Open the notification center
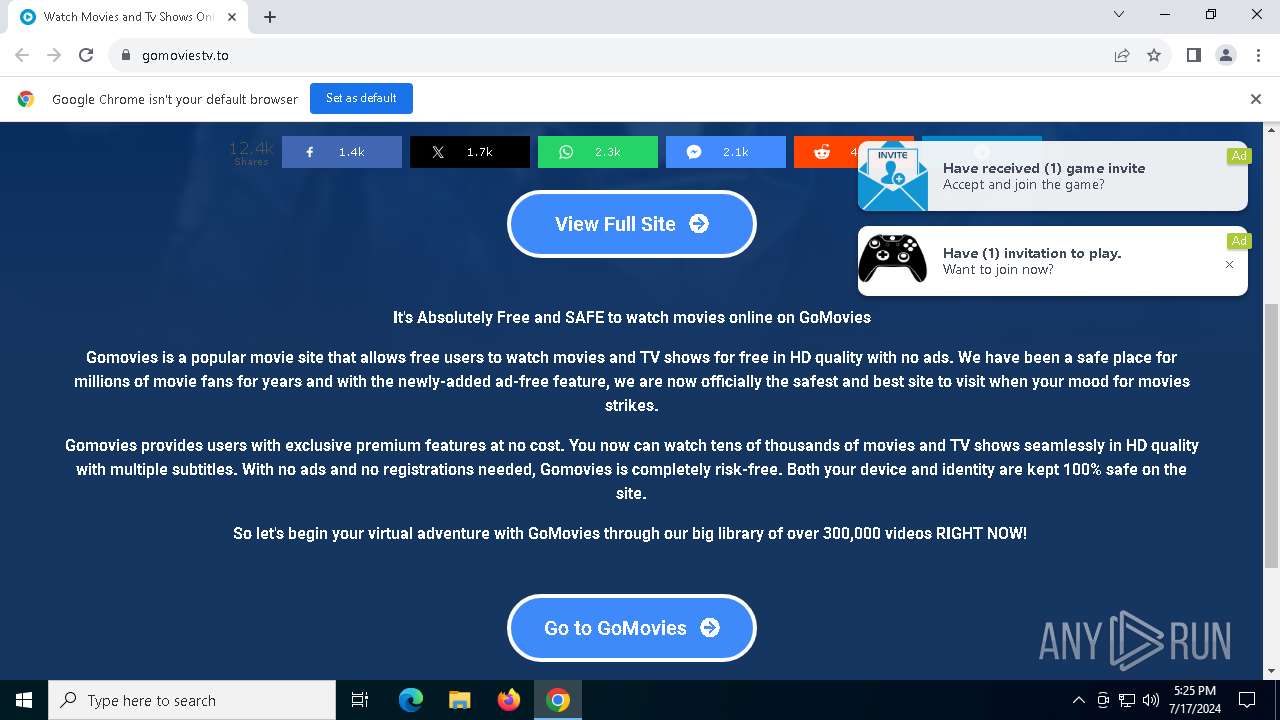The height and width of the screenshot is (720, 1280). click(x=1247, y=700)
